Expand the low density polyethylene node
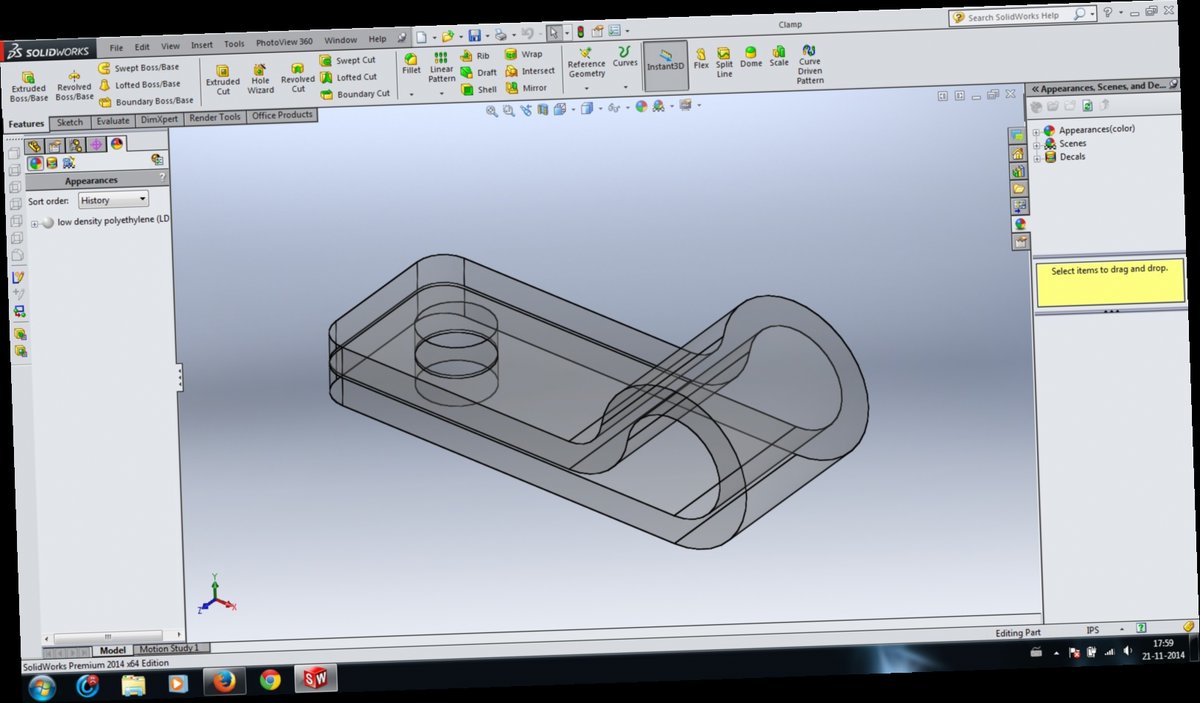 pos(33,222)
